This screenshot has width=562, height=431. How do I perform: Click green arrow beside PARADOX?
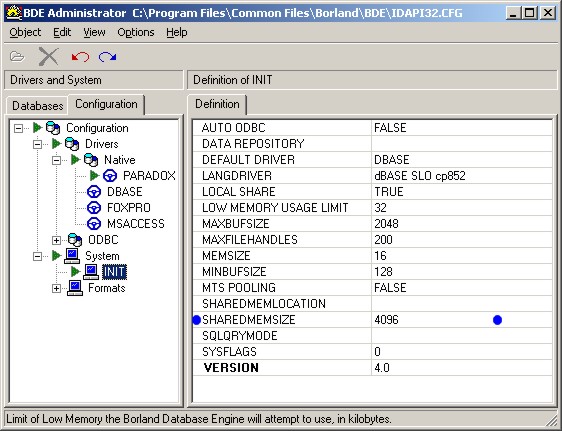pyautogui.click(x=94, y=176)
